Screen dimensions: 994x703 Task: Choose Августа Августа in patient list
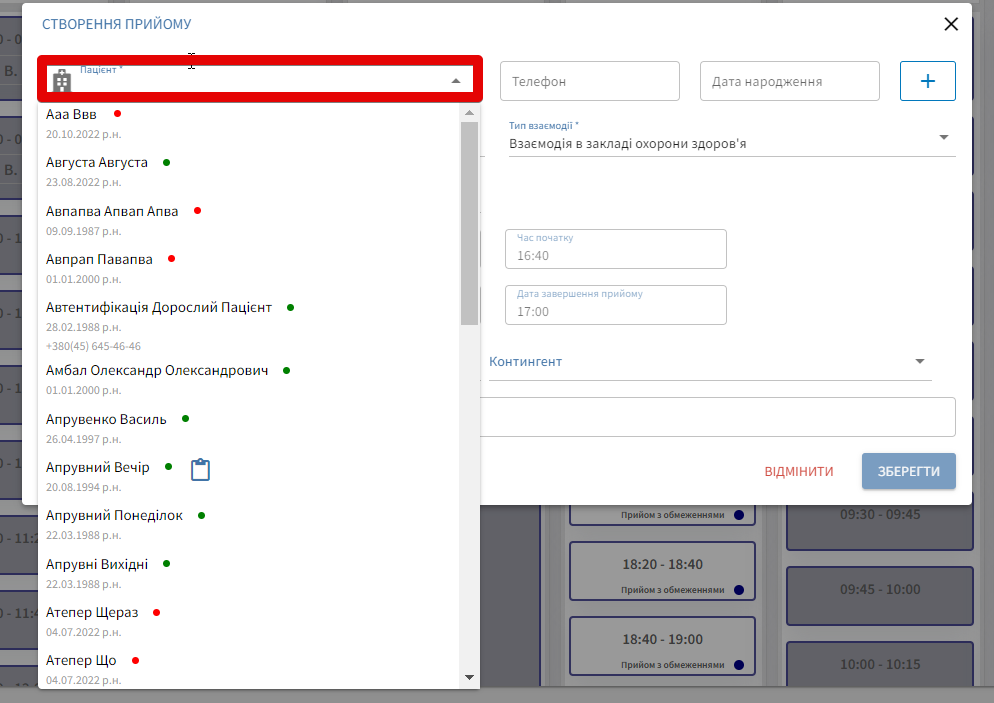[97, 163]
